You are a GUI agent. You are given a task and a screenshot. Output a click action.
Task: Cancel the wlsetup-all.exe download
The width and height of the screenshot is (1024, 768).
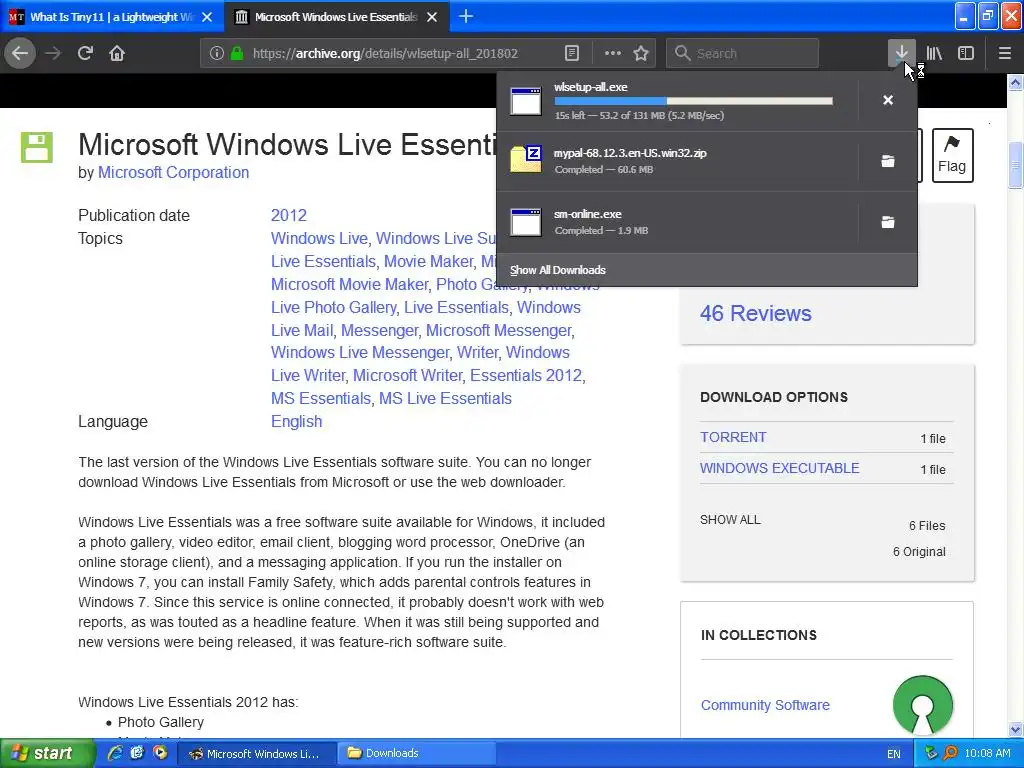[x=888, y=100]
